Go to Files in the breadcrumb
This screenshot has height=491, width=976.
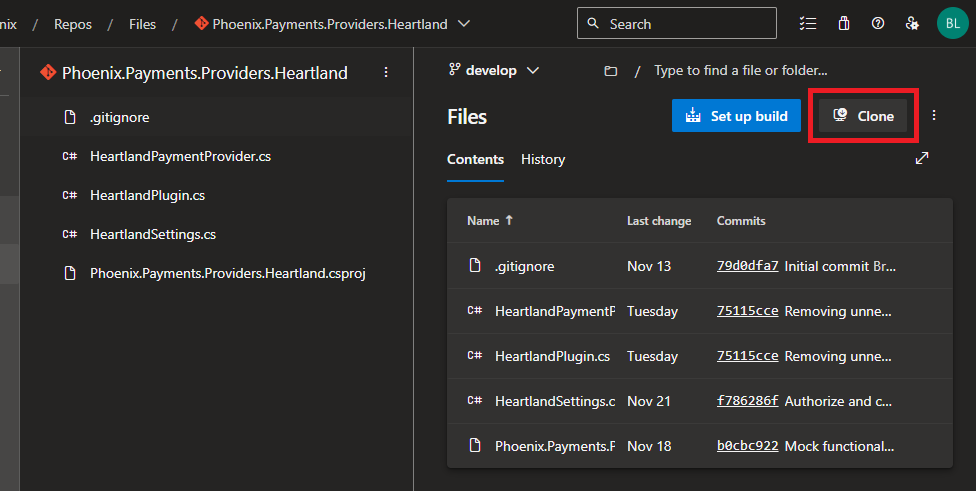coord(143,24)
